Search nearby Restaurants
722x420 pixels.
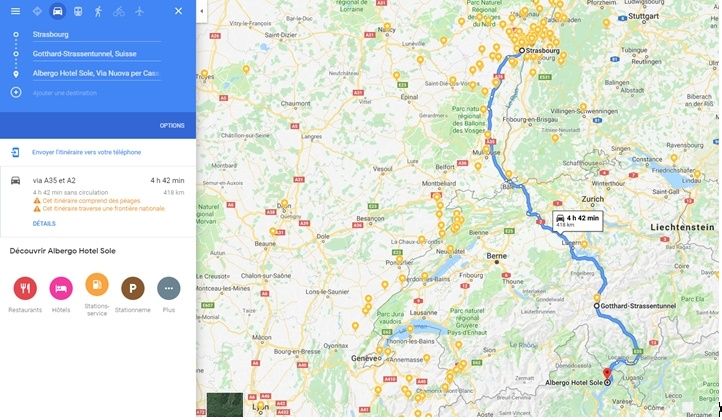click(x=25, y=288)
